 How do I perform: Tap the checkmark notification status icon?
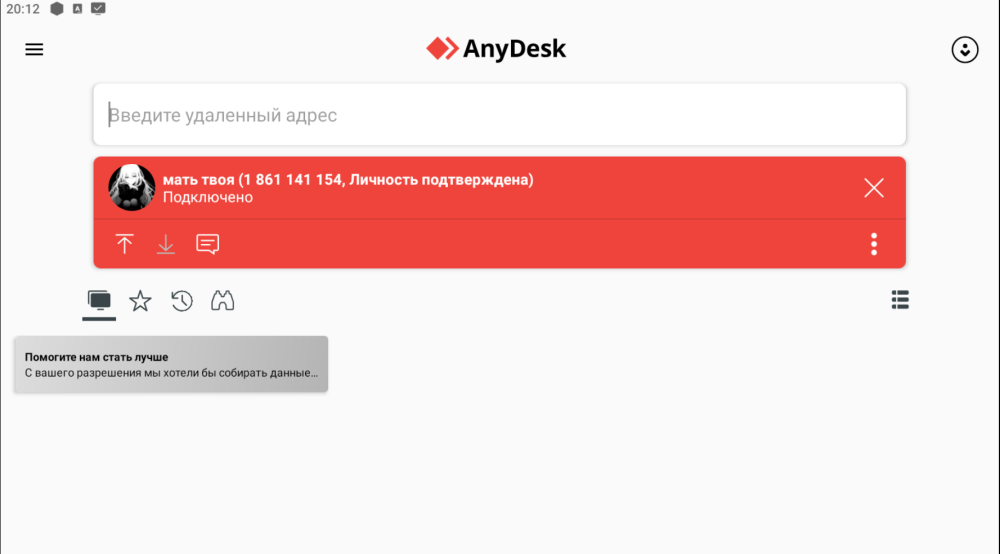coord(98,9)
